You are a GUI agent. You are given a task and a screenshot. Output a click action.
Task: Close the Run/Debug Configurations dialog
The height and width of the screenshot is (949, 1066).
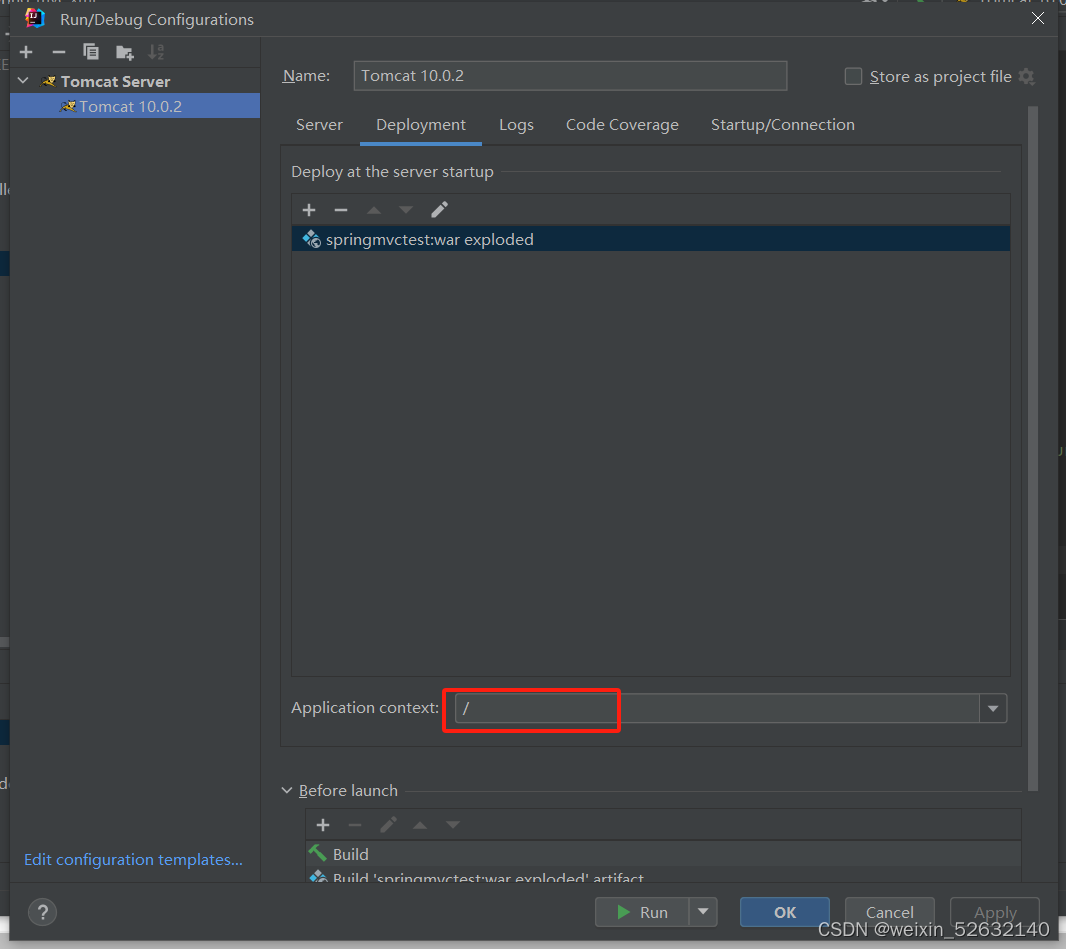point(1037,18)
